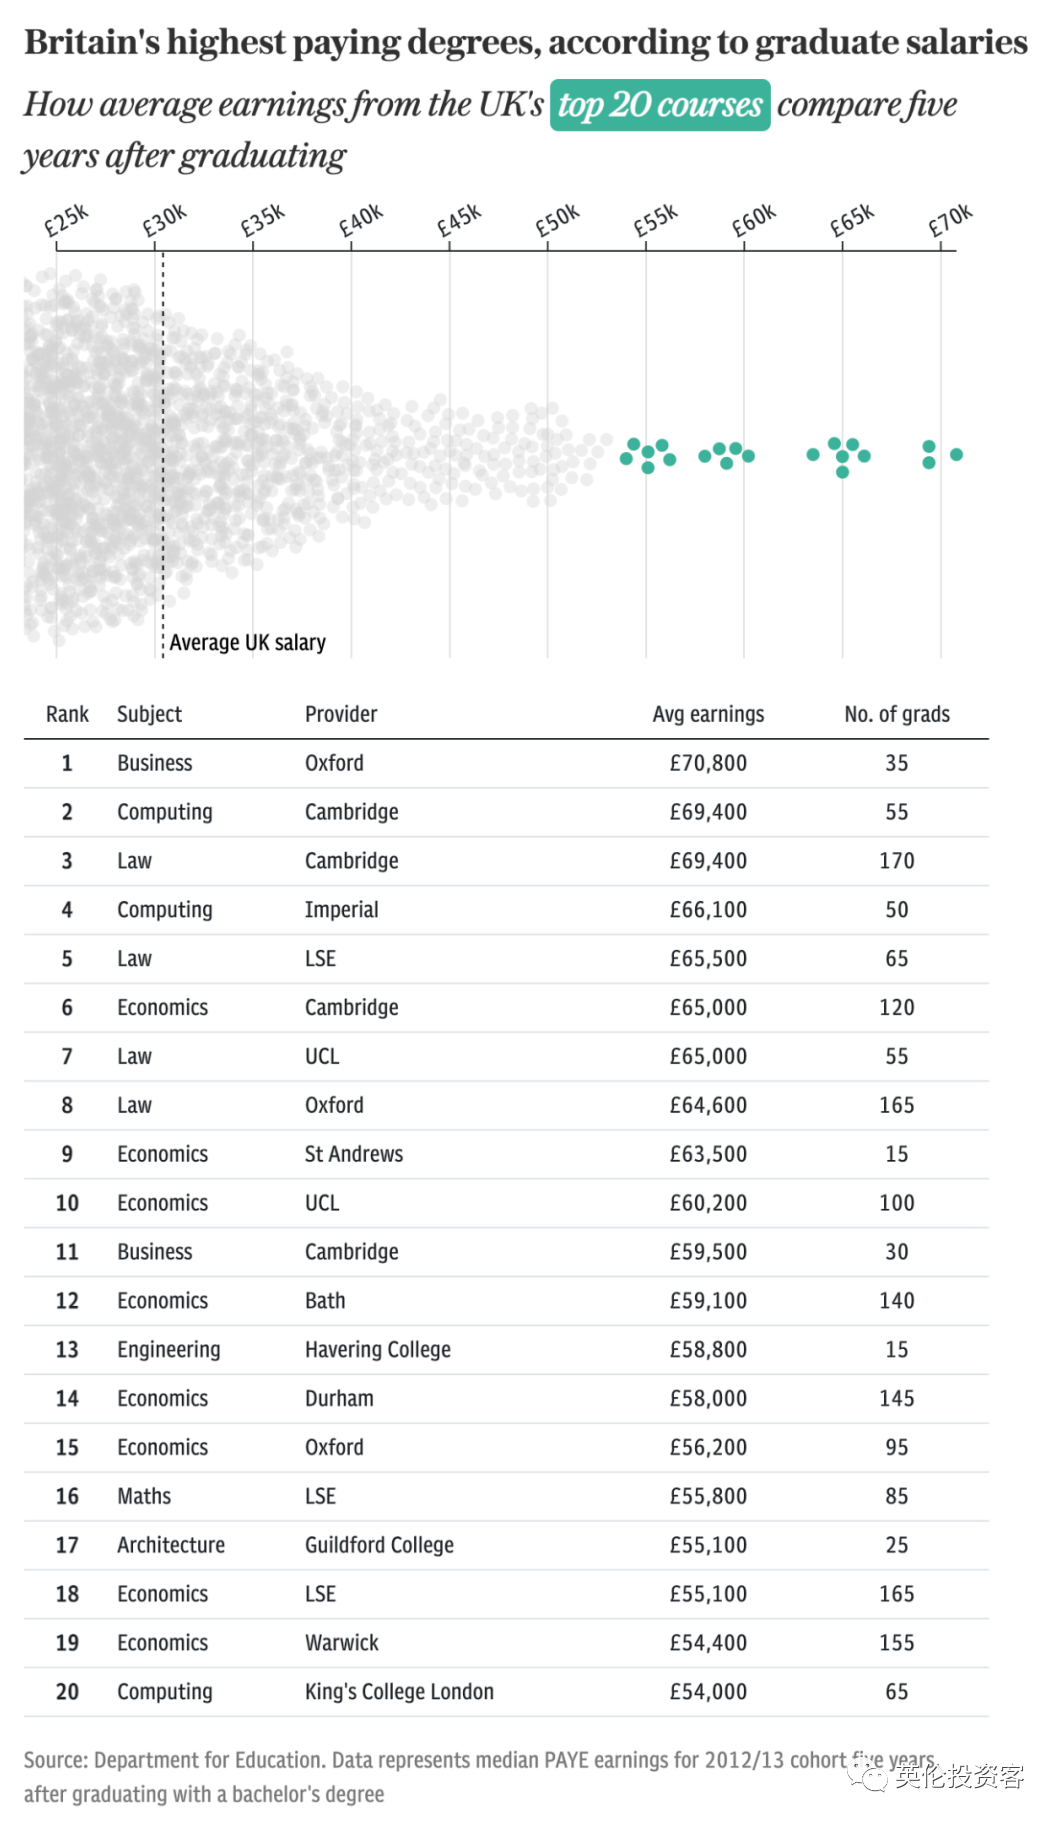Click the Provider column header
This screenshot has width=1059, height=1823.
[341, 714]
